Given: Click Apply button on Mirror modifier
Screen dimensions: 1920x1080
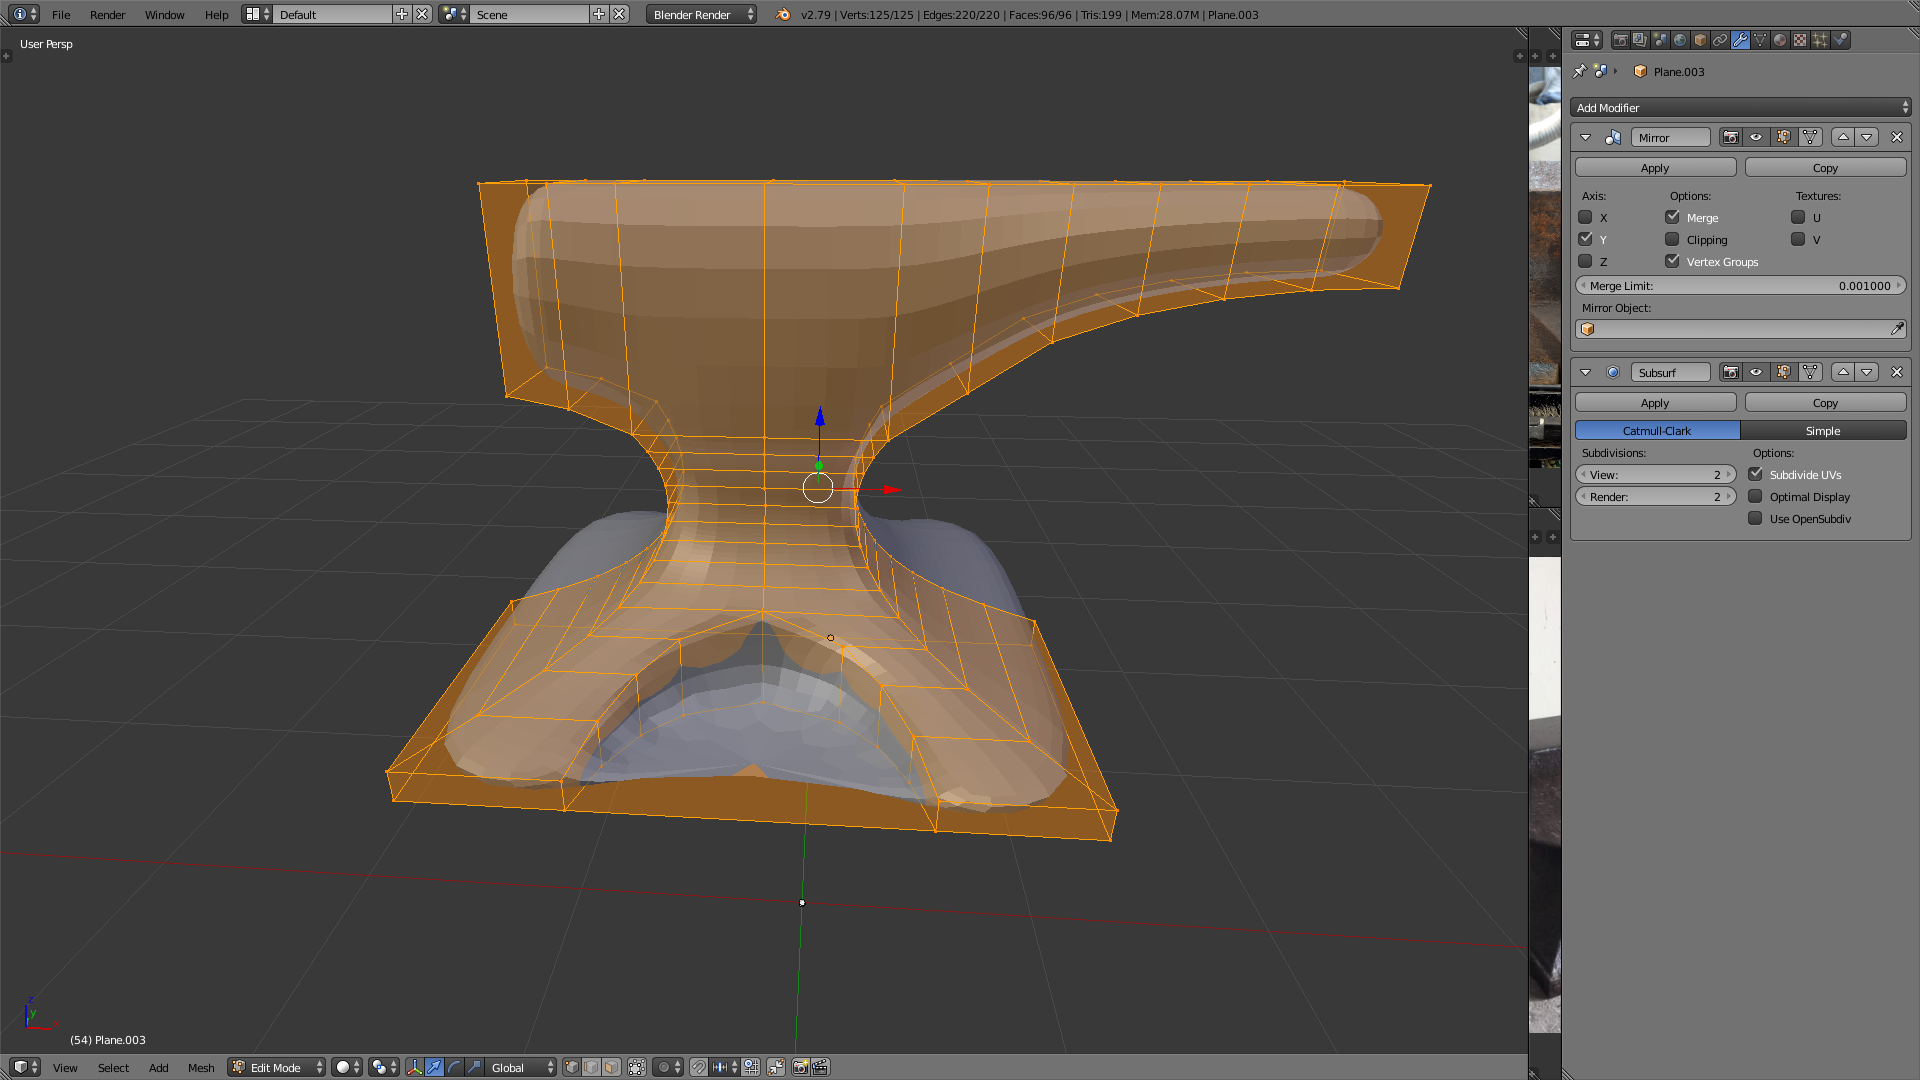Looking at the screenshot, I should pyautogui.click(x=1655, y=167).
